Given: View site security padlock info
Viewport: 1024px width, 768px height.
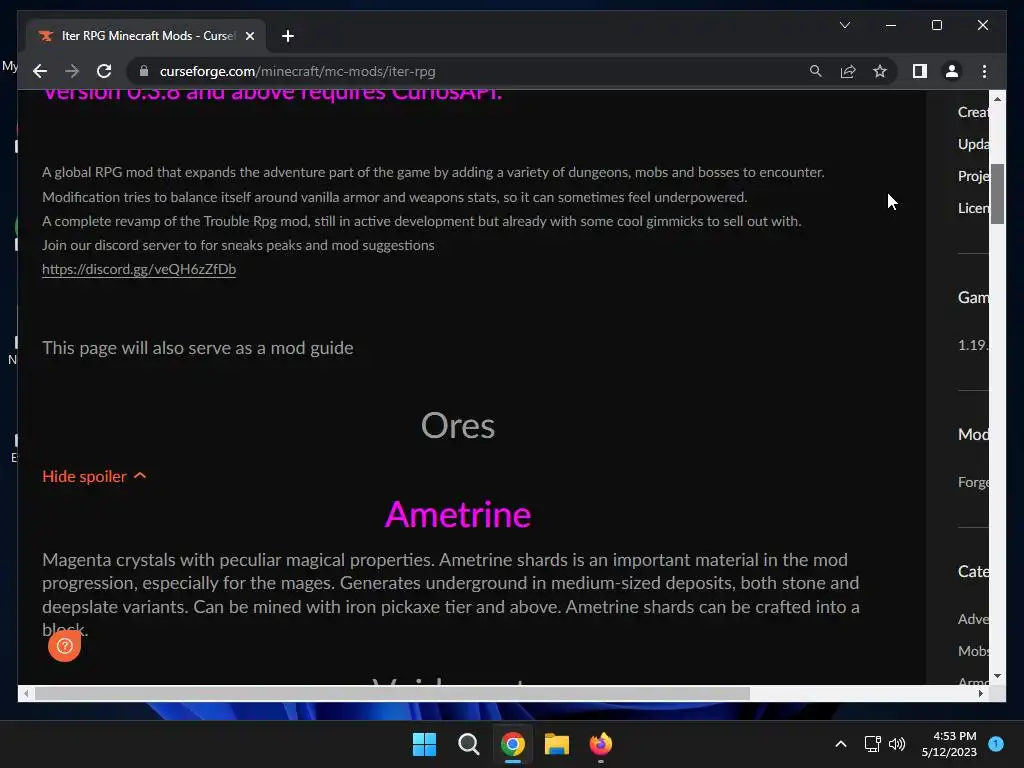Looking at the screenshot, I should [144, 71].
